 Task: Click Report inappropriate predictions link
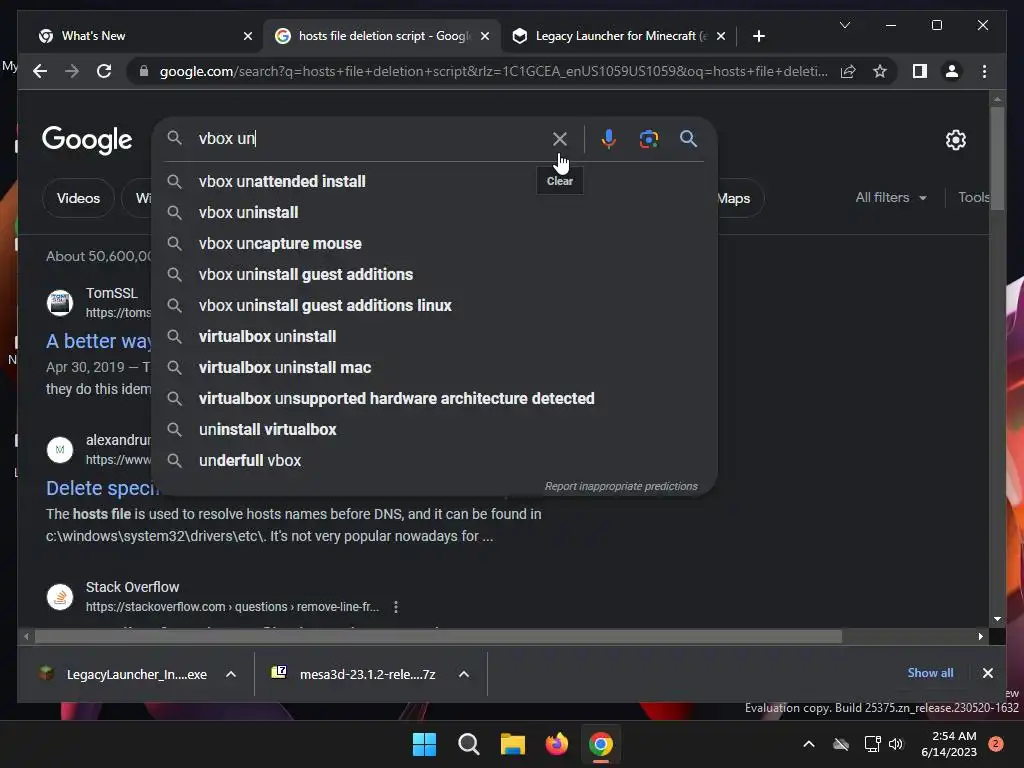(621, 487)
